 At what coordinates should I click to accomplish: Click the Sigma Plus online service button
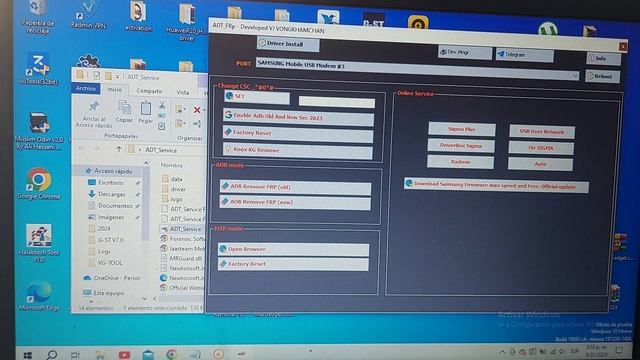click(x=462, y=129)
